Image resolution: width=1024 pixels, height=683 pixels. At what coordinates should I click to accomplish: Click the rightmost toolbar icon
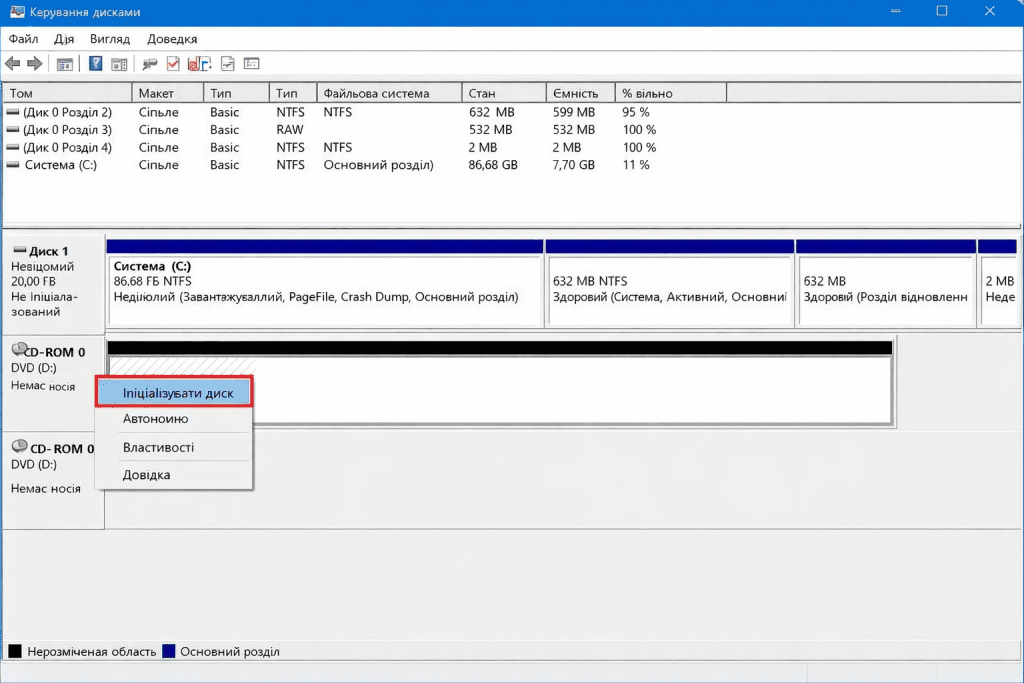[251, 64]
